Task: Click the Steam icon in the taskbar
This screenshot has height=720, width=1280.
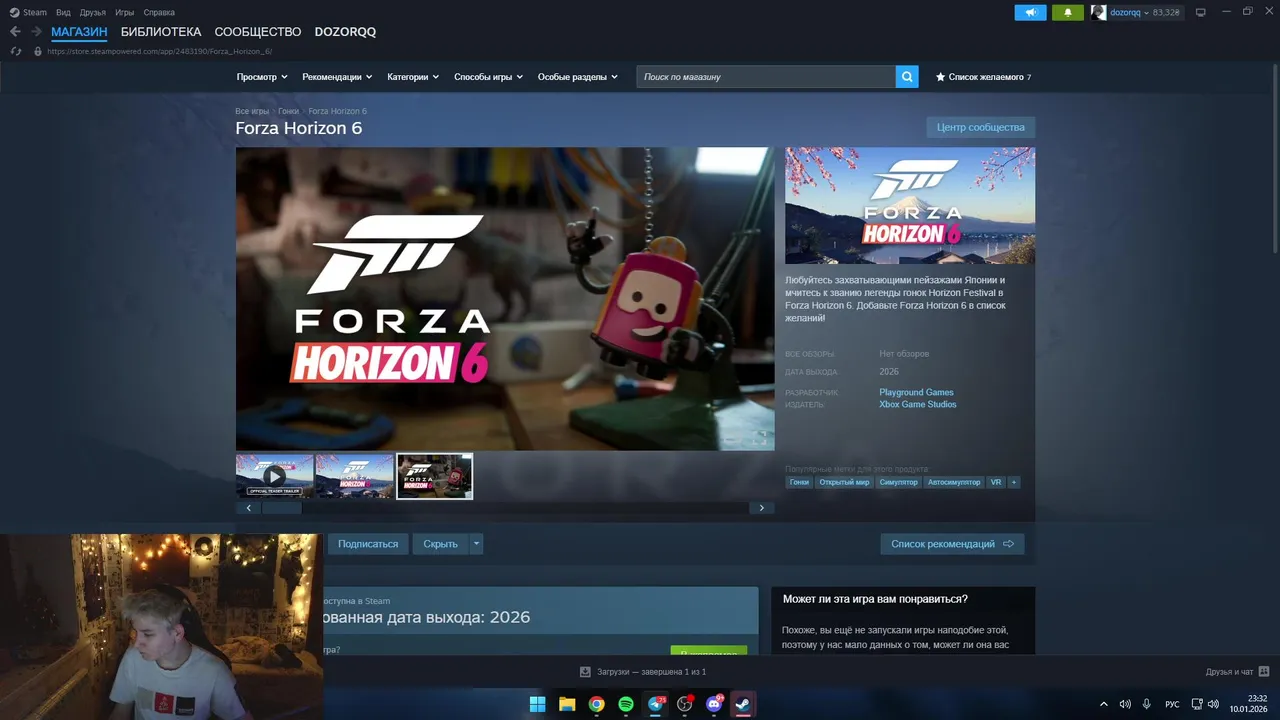Action: click(743, 704)
